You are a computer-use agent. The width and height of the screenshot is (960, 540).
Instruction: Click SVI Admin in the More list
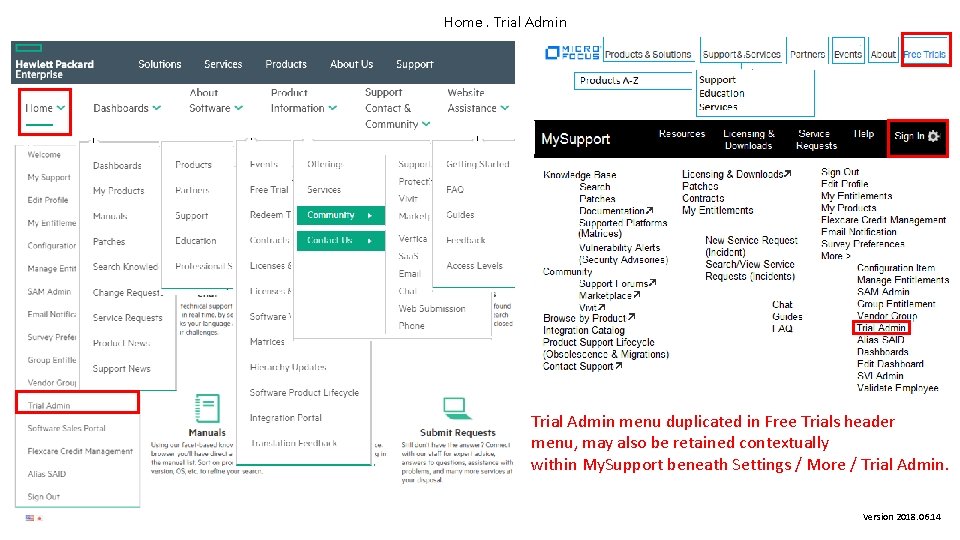[880, 376]
